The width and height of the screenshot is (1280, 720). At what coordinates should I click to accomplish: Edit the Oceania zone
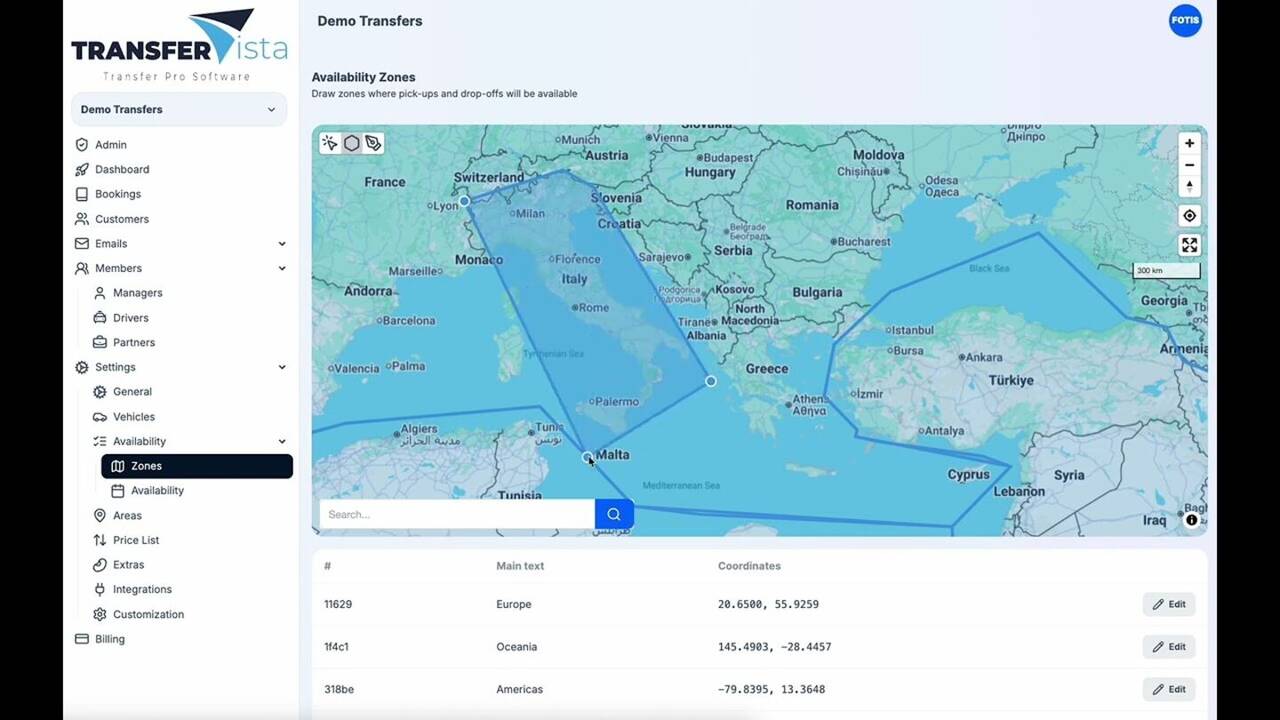[1169, 647]
